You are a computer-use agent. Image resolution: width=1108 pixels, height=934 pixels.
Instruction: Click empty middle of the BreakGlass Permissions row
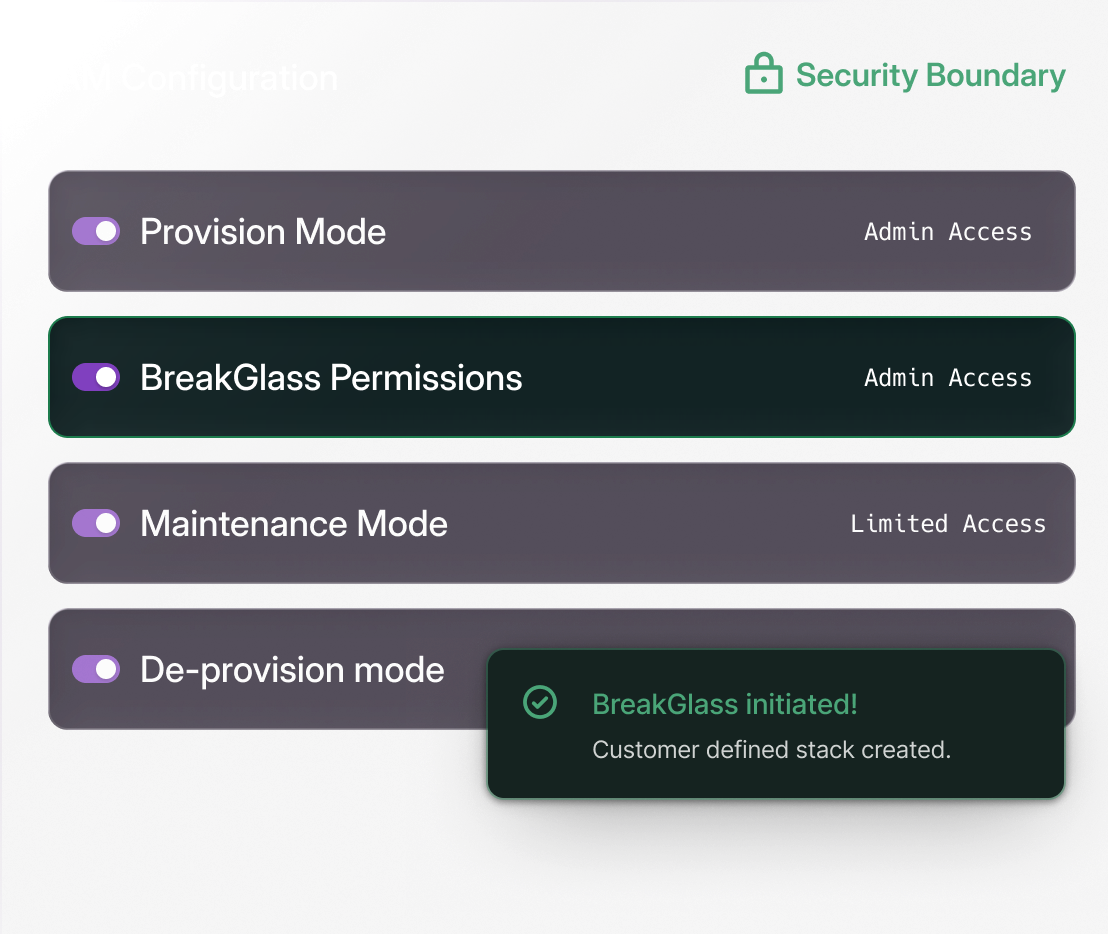coord(690,377)
